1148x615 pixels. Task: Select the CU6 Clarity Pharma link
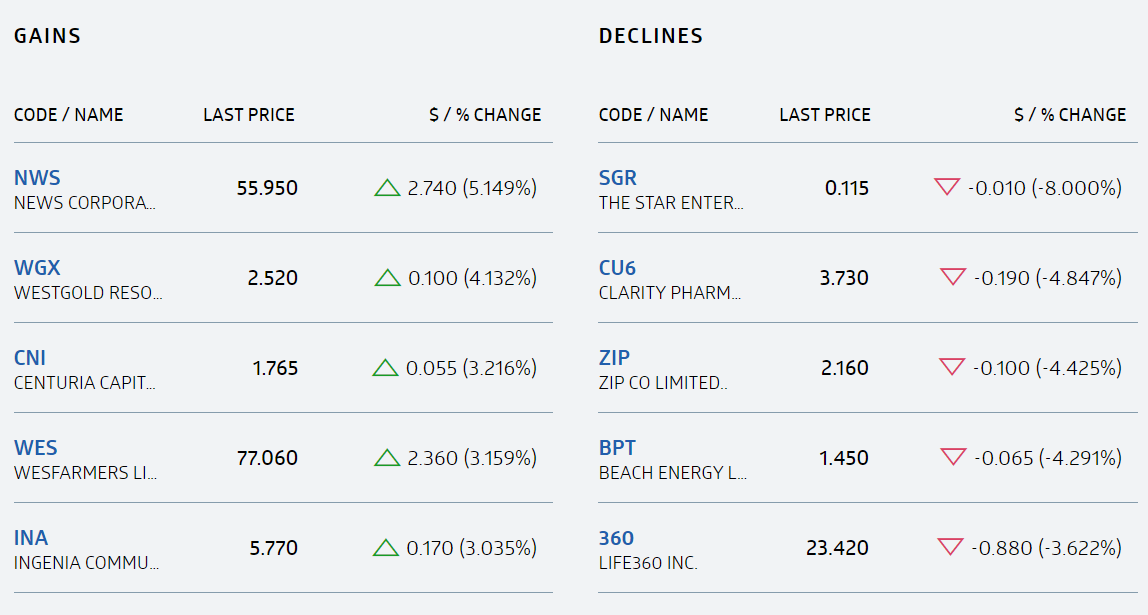point(617,268)
